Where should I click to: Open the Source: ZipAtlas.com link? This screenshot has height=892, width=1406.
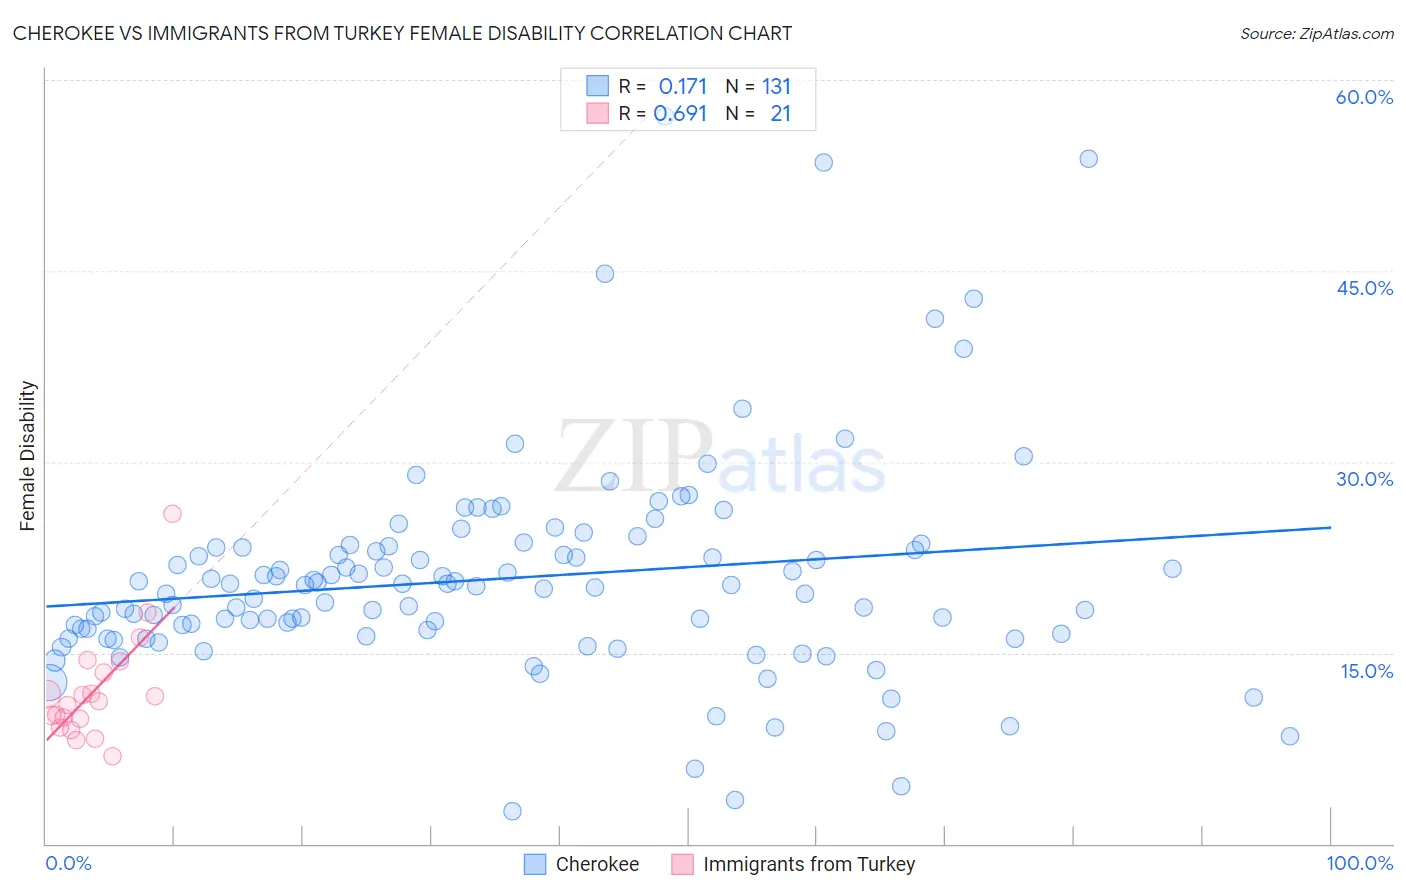tap(1317, 33)
